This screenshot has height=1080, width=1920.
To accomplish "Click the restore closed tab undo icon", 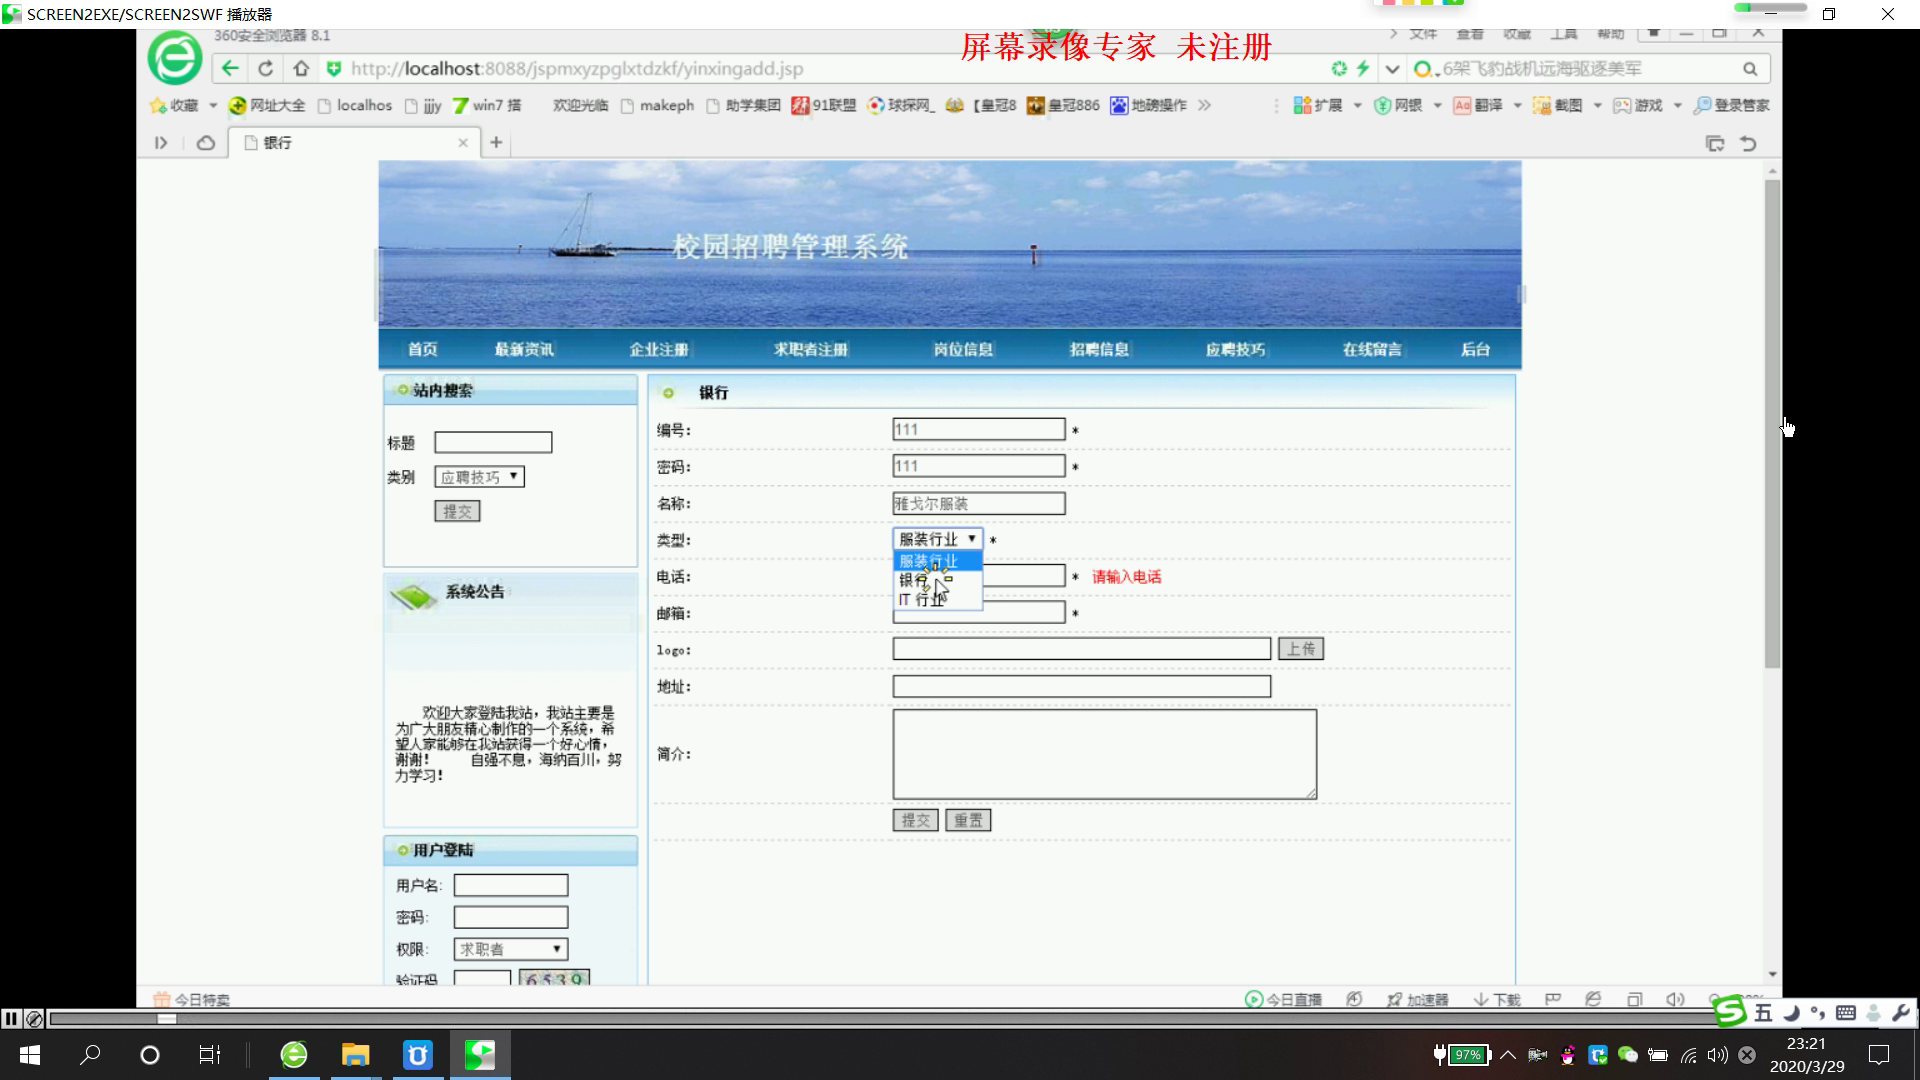I will click(1748, 143).
